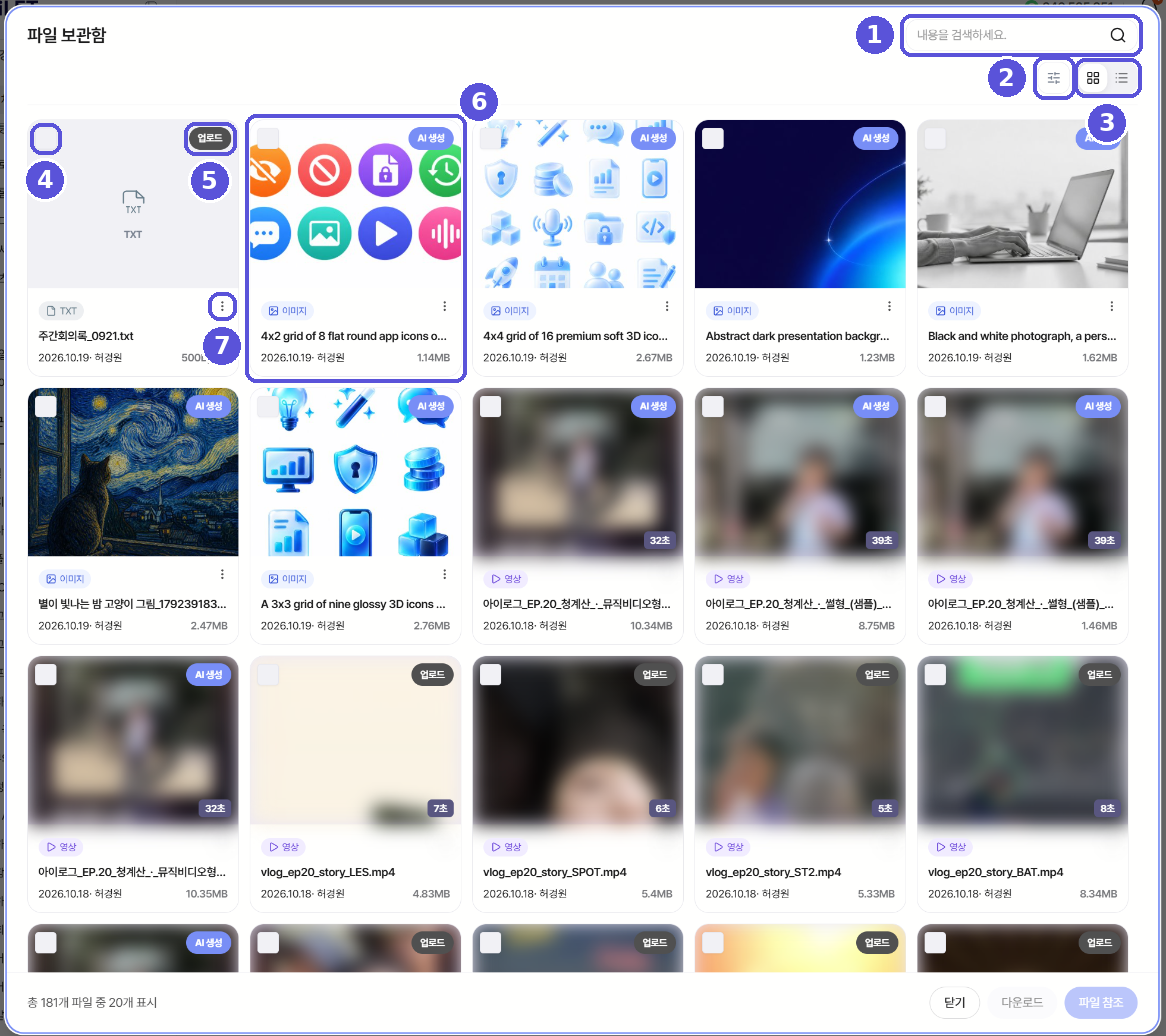Click the file name 주간회의록_0921.txt
The height and width of the screenshot is (1036, 1166).
tap(86, 336)
